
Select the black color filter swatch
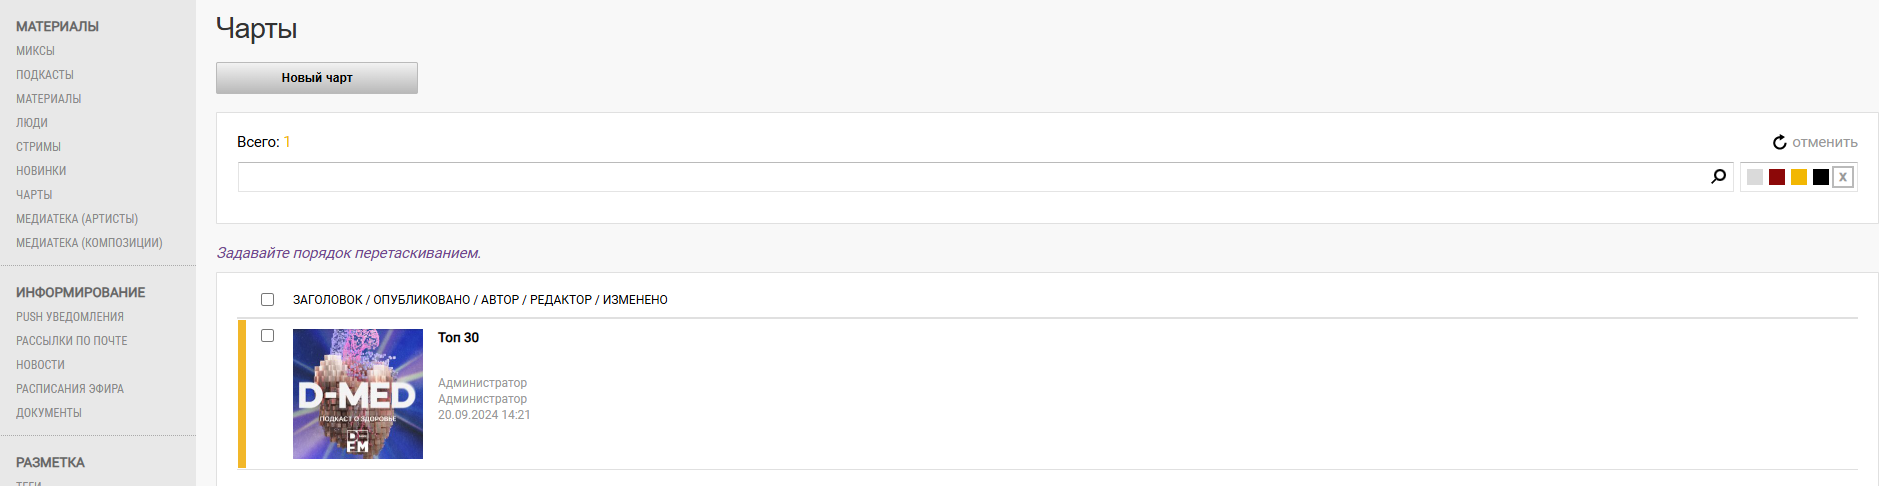pyautogui.click(x=1821, y=177)
